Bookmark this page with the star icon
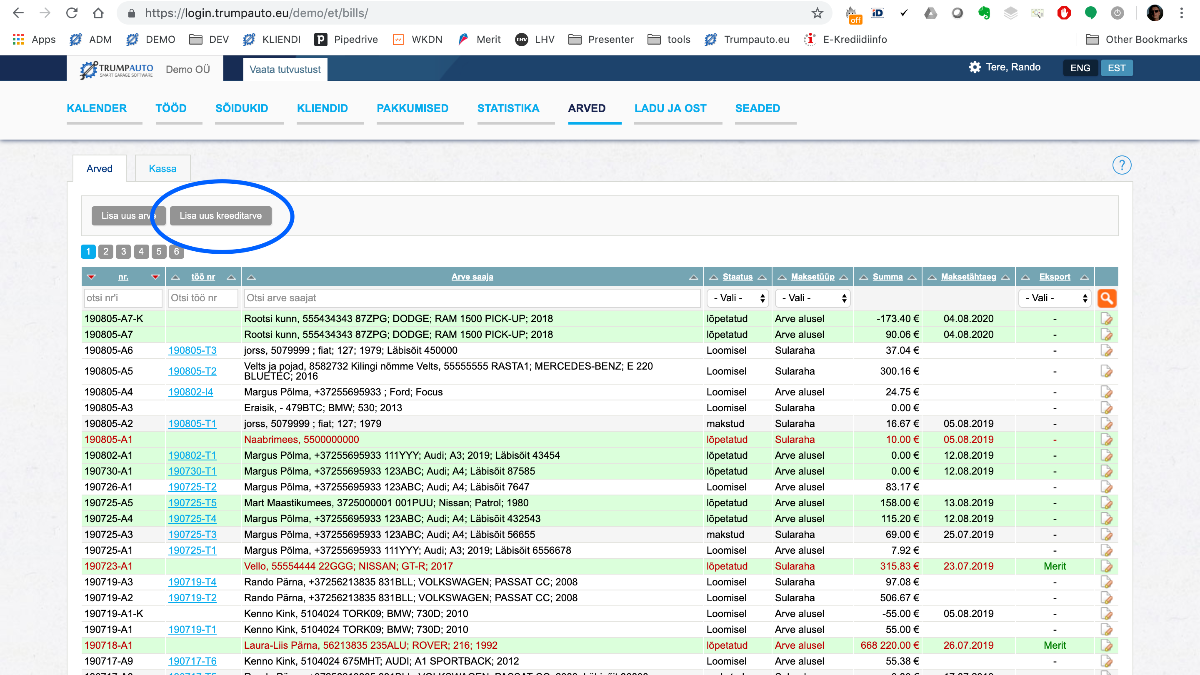 817,13
